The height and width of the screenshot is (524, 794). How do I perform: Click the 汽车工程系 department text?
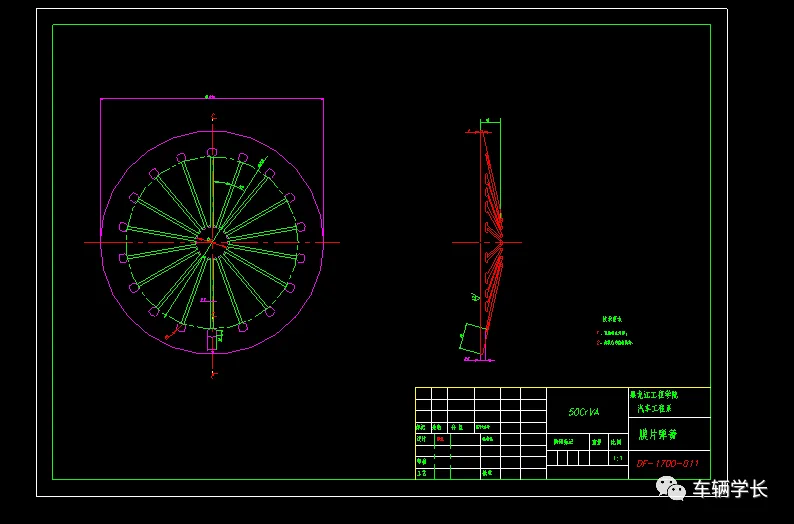point(654,408)
